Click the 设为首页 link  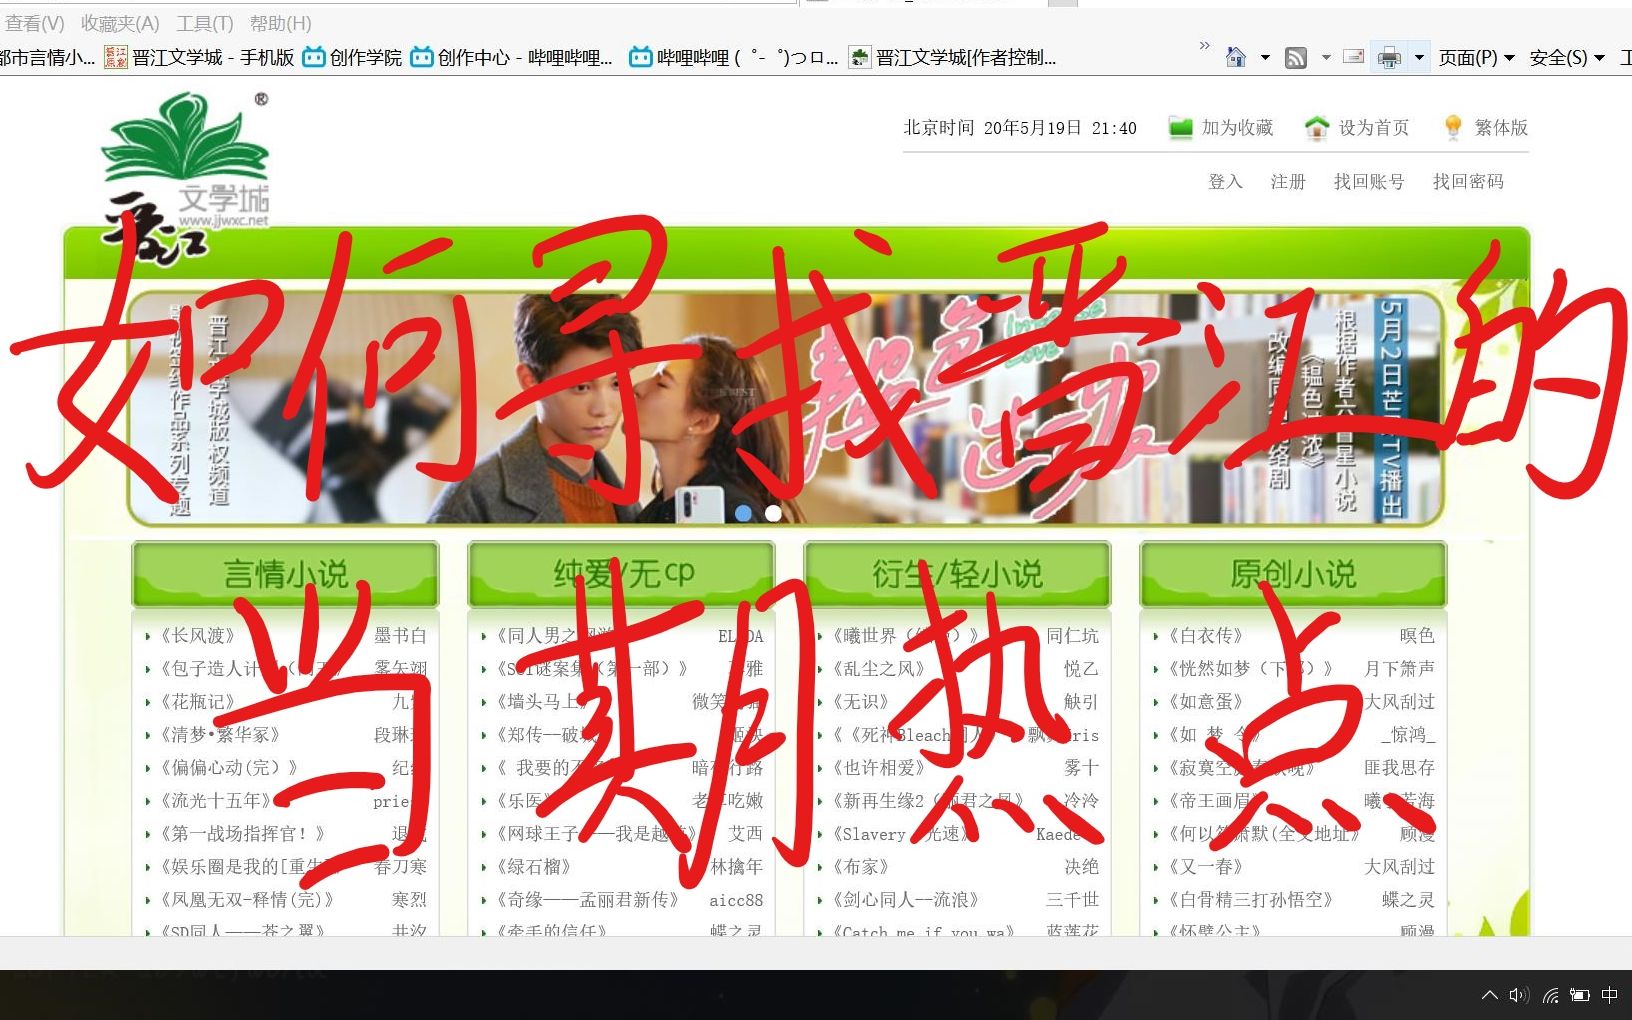(x=1374, y=127)
